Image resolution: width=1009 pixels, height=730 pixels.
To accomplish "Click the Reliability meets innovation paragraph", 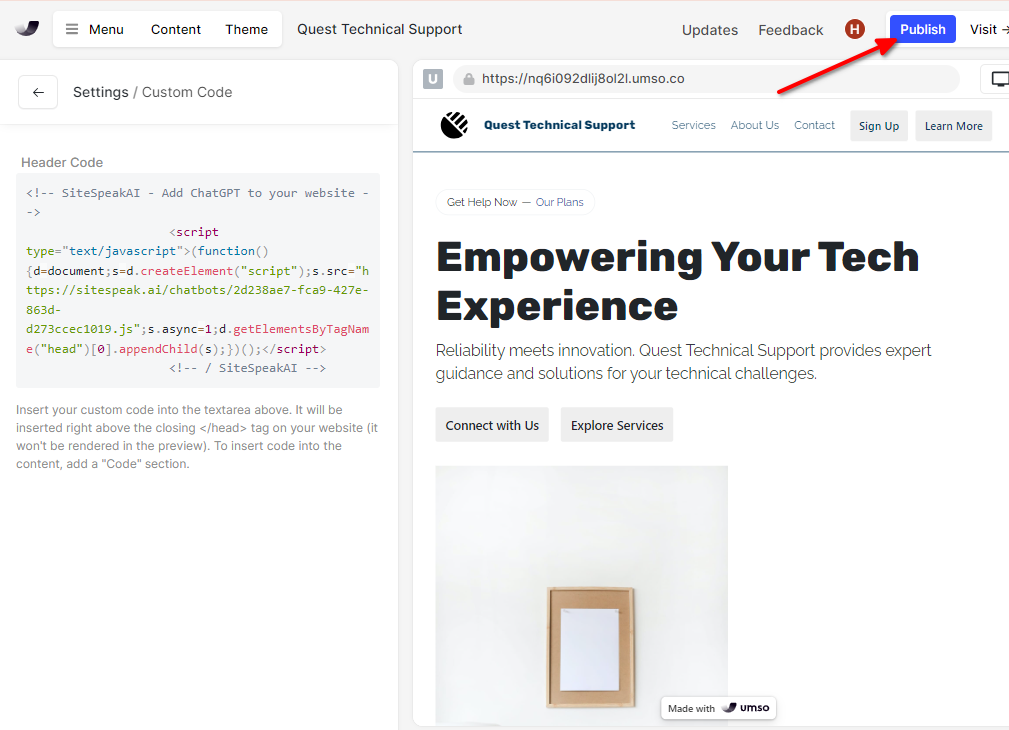I will click(x=683, y=362).
